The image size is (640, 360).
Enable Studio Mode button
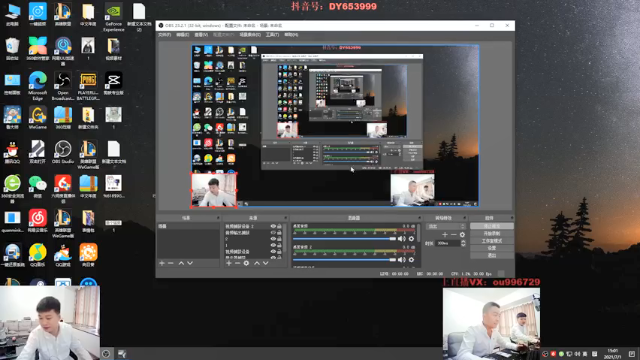491,241
